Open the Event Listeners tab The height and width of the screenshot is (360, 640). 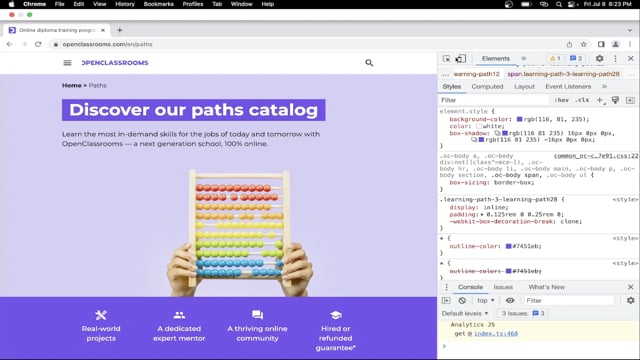568,87
